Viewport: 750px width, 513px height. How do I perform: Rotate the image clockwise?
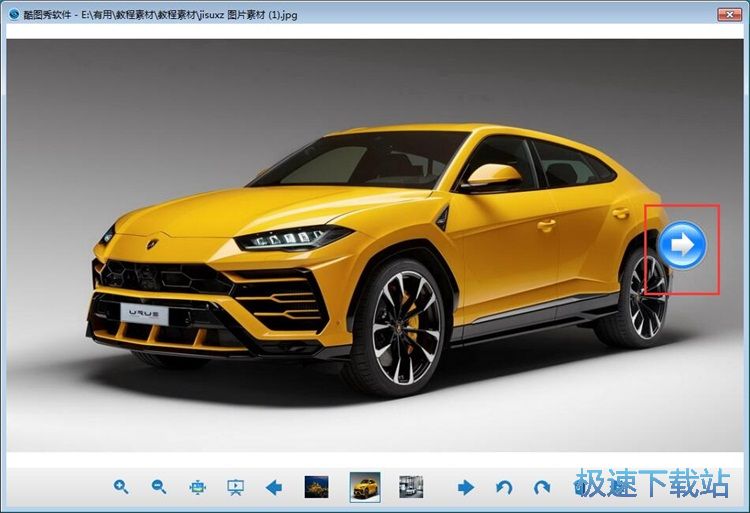coord(542,487)
